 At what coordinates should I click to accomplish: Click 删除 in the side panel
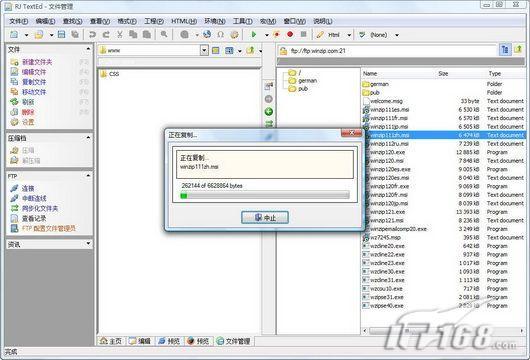point(28,112)
